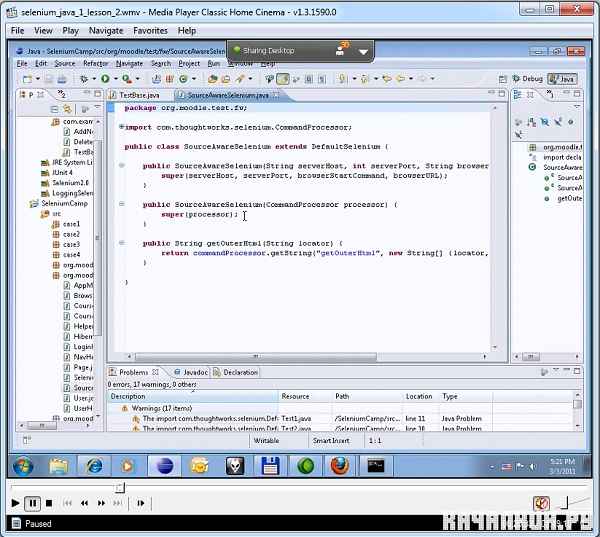
Task: Open the View menu of Media Player Classic
Action: [x=43, y=31]
